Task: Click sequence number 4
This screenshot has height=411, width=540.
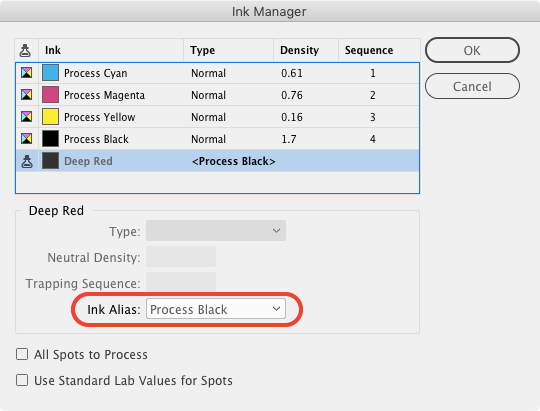Action: (373, 139)
